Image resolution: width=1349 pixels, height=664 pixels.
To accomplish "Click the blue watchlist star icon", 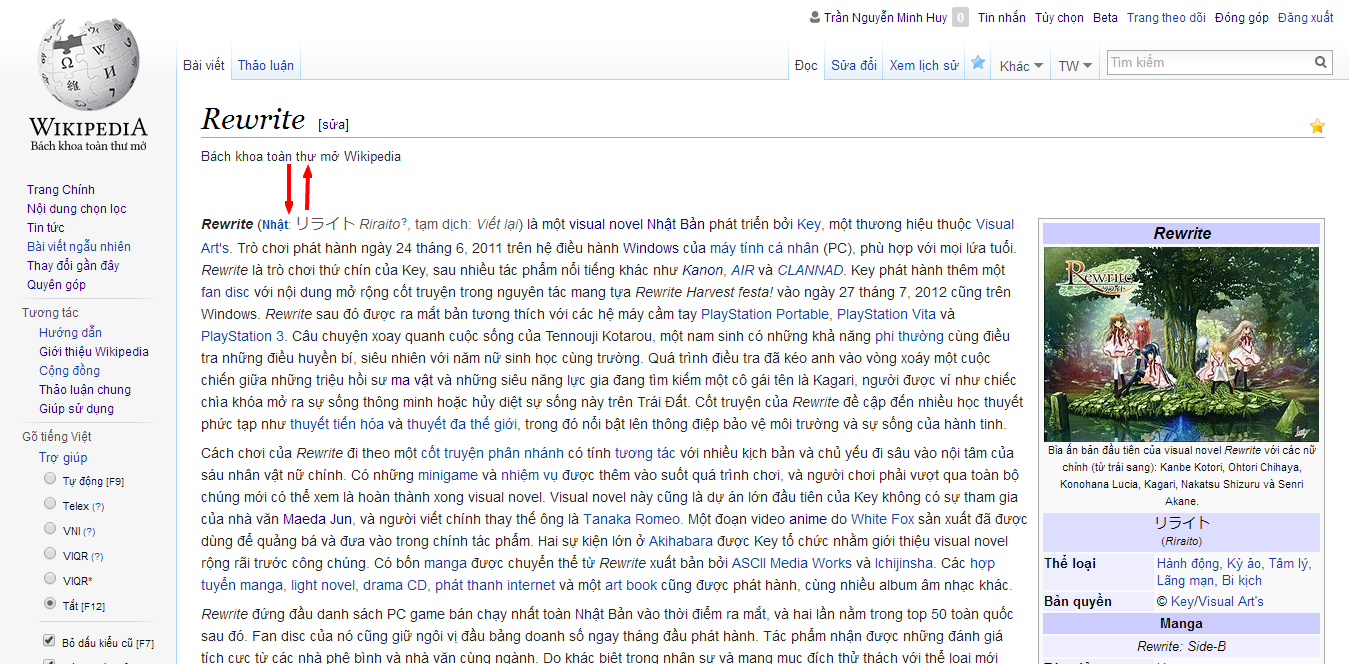I will coord(978,63).
